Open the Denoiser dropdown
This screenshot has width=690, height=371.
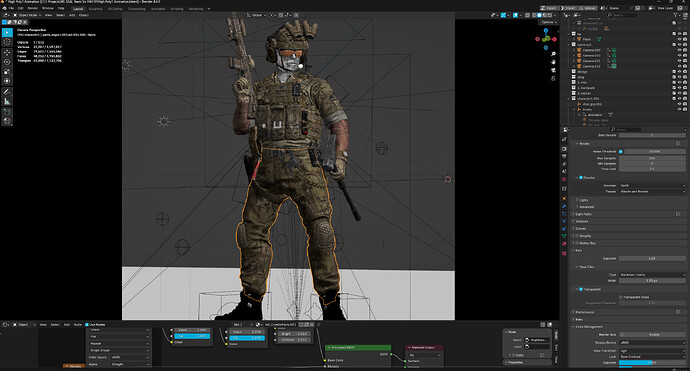652,185
